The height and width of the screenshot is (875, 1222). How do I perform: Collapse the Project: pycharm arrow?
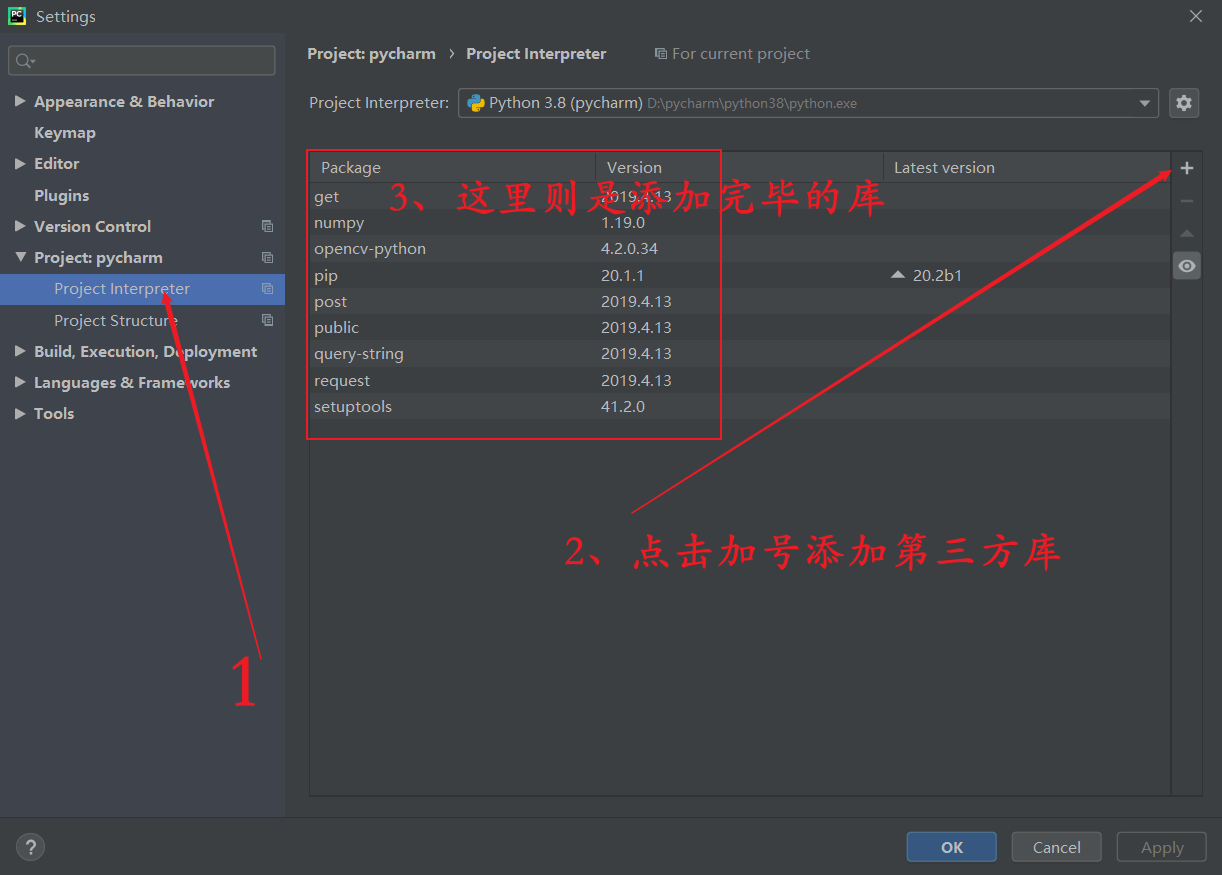20,257
